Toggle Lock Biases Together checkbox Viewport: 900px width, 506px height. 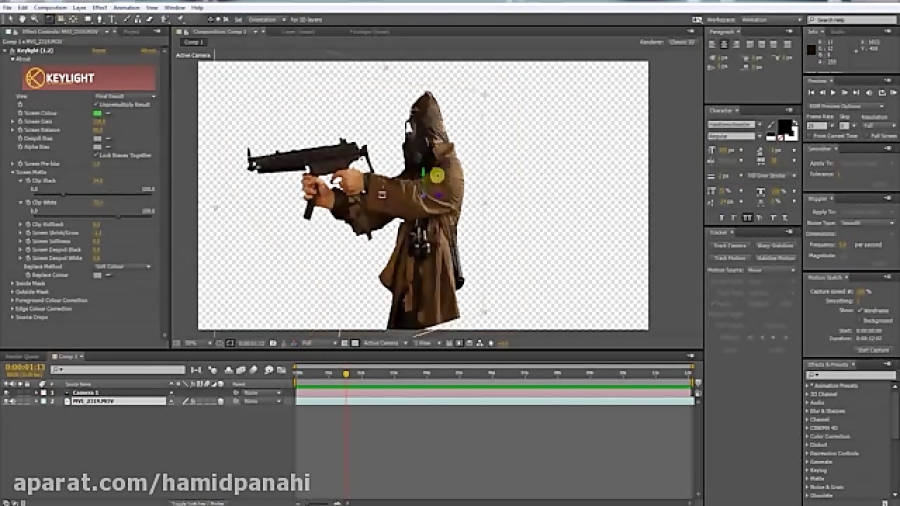[x=96, y=155]
